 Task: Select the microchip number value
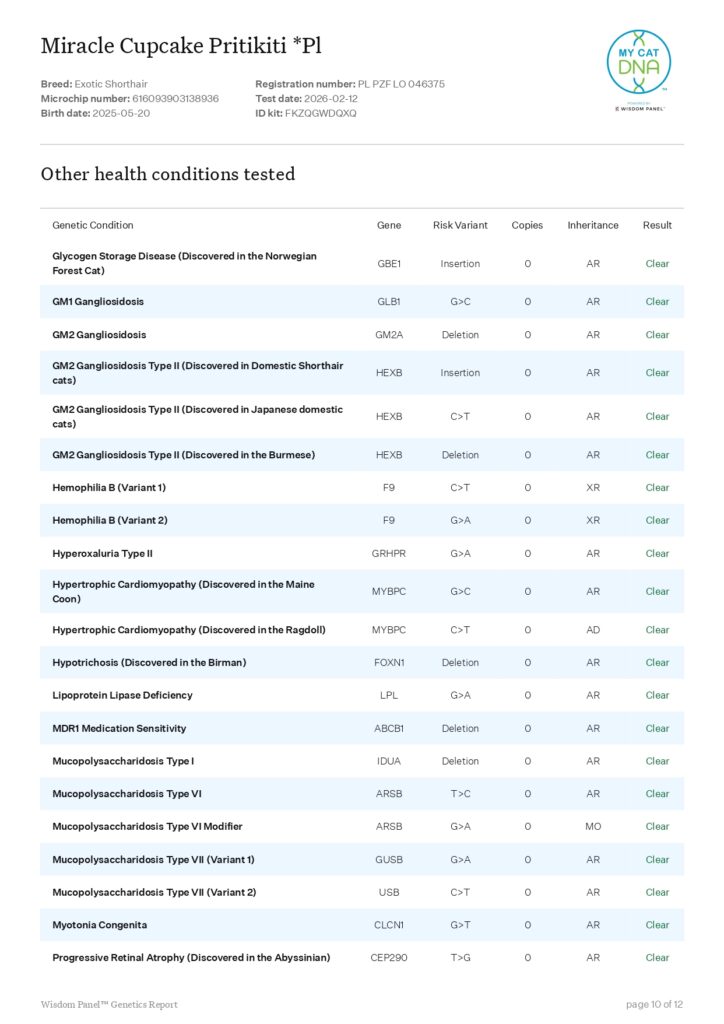coord(175,99)
